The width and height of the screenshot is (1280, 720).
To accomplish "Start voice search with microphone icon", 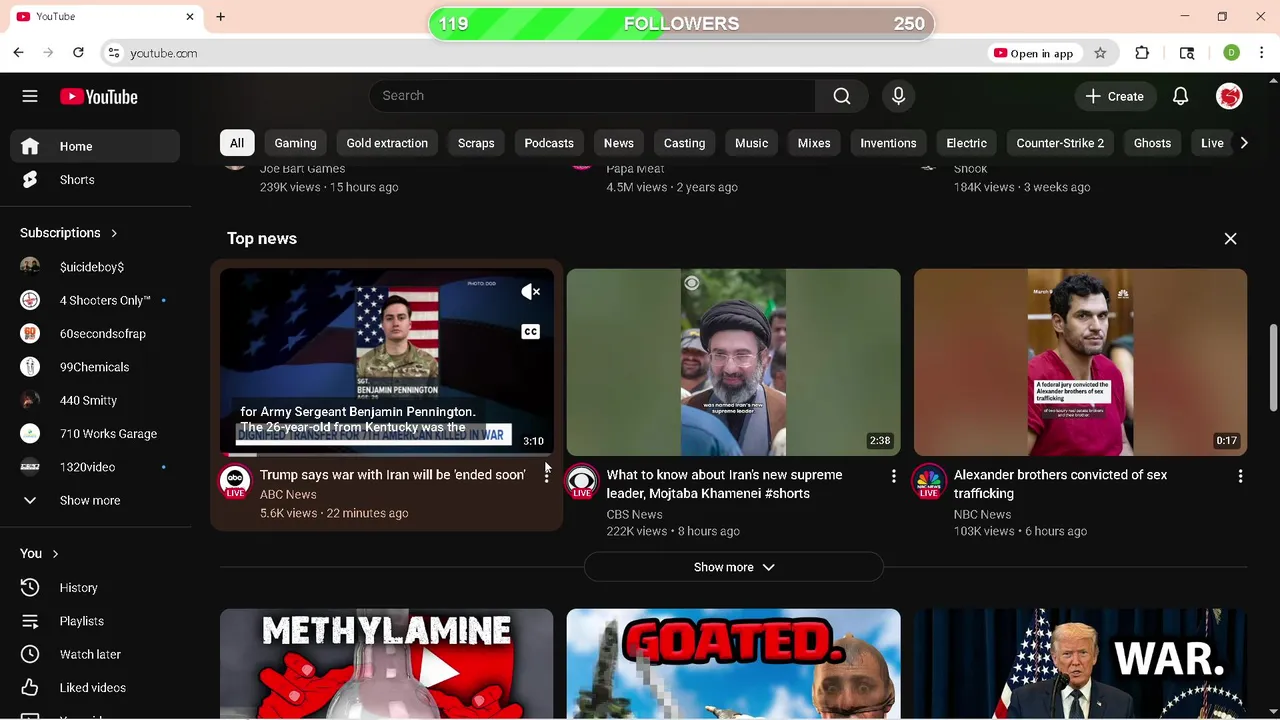I will (898, 96).
